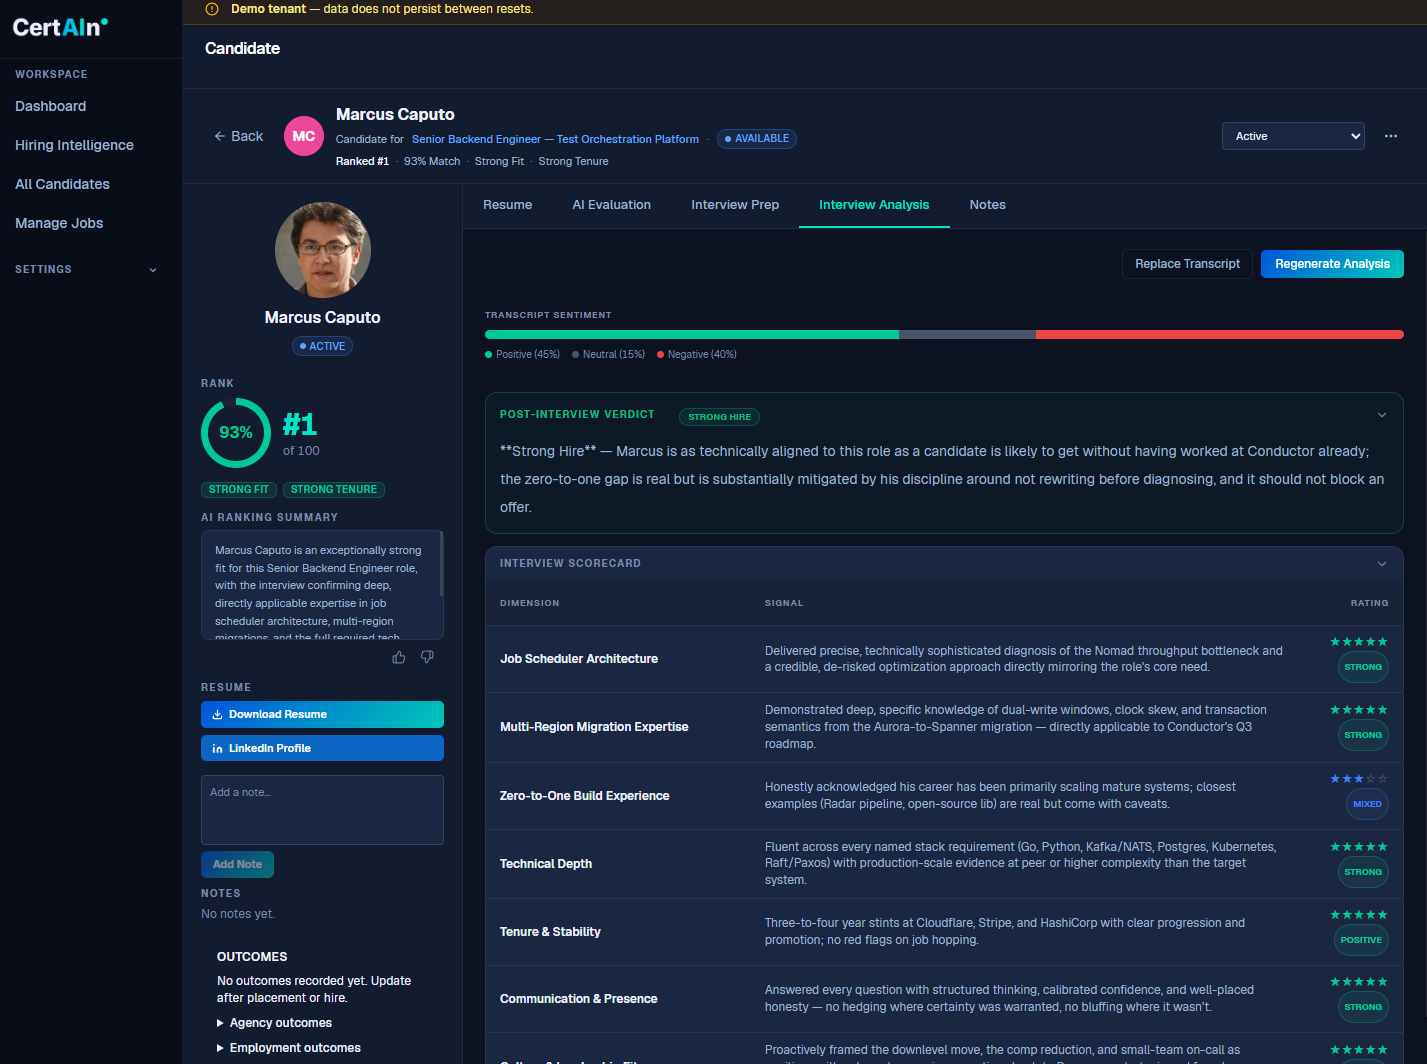Open the Interview Prep tab
The height and width of the screenshot is (1064, 1427).
point(735,205)
